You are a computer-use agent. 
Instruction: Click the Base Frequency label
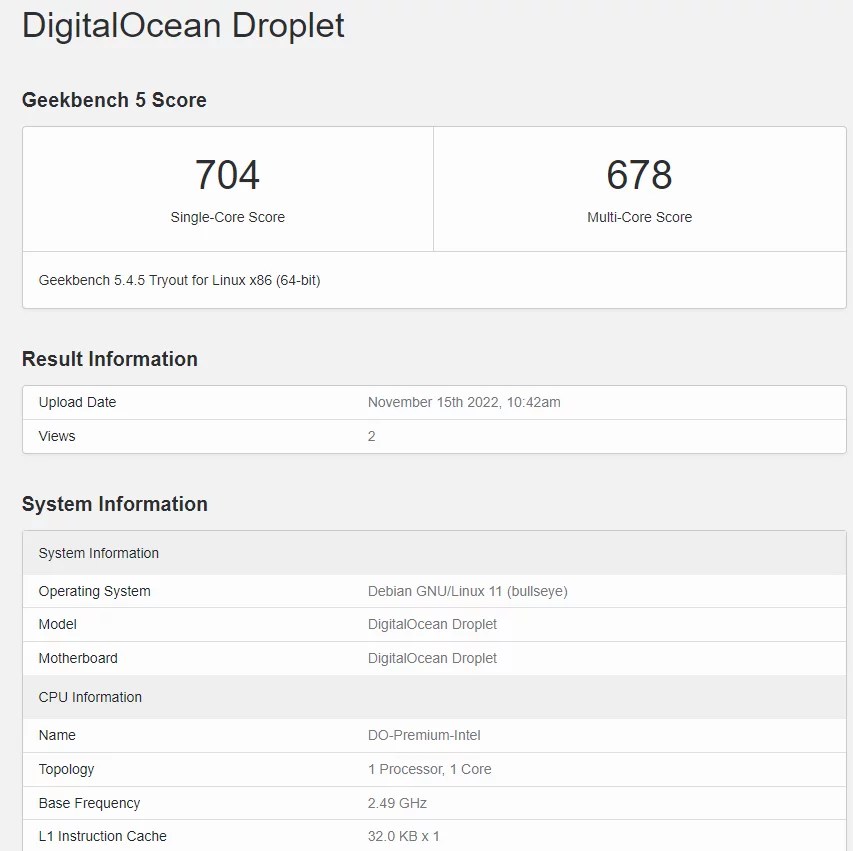tap(89, 803)
